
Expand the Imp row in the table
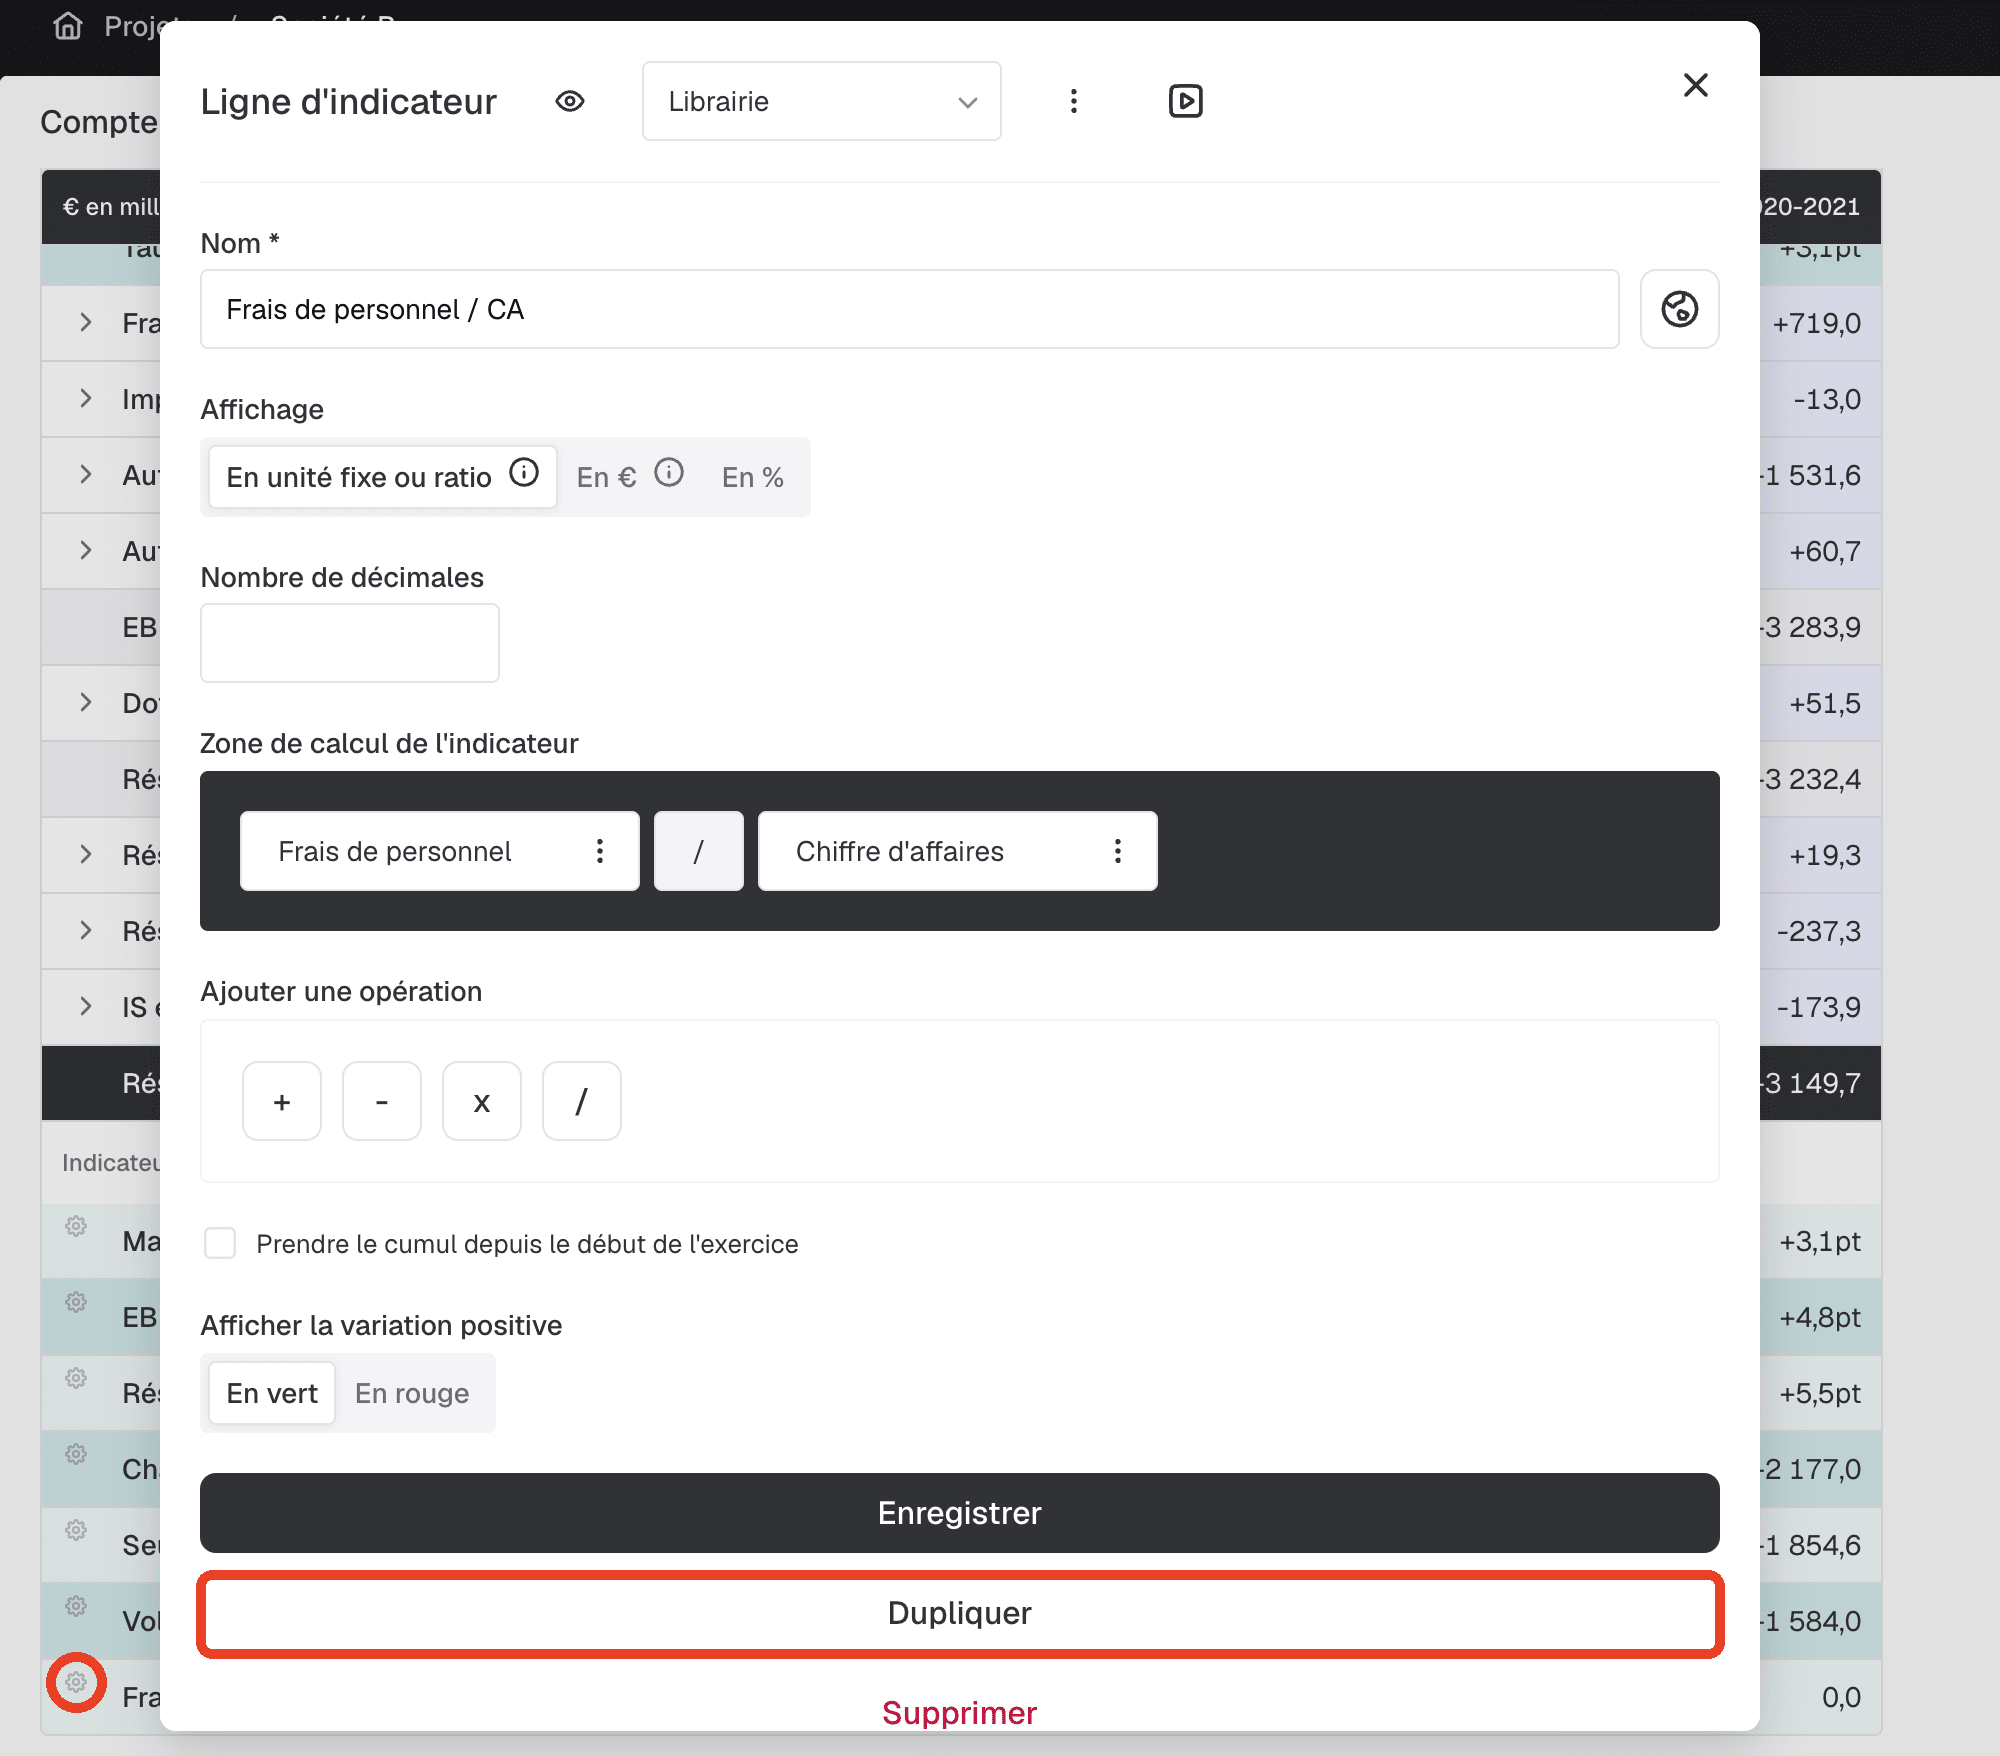pyautogui.click(x=86, y=398)
